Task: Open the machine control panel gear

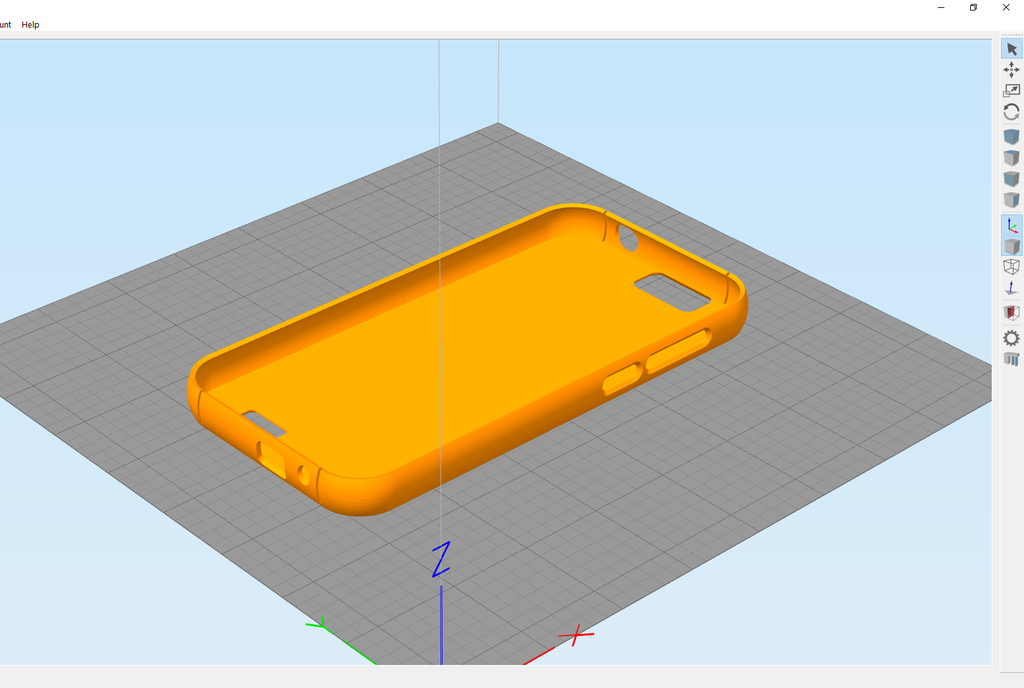Action: pos(1012,338)
